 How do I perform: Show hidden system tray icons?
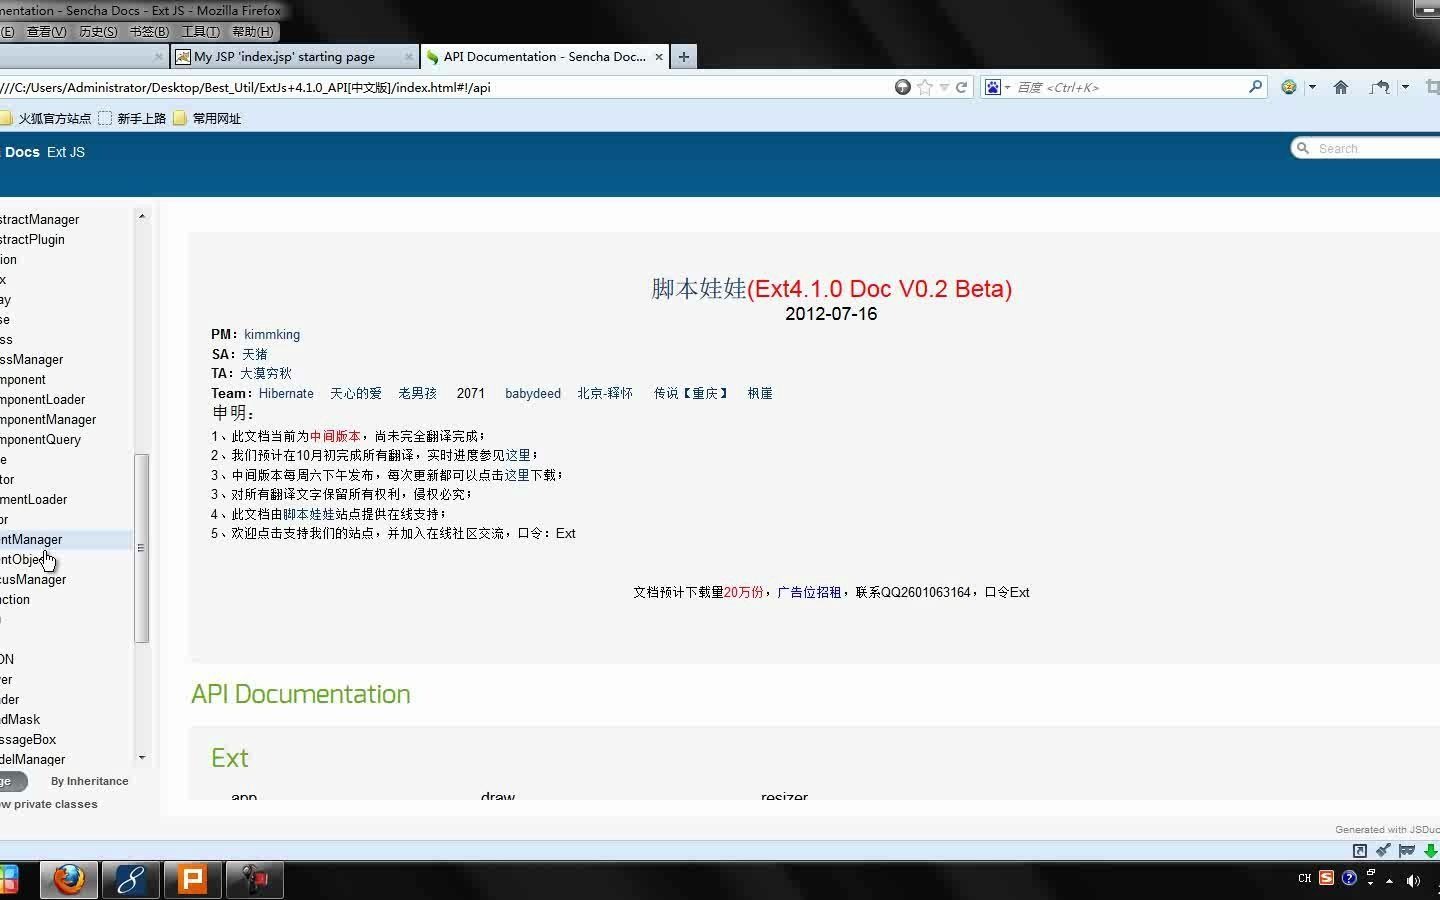[x=1389, y=881]
